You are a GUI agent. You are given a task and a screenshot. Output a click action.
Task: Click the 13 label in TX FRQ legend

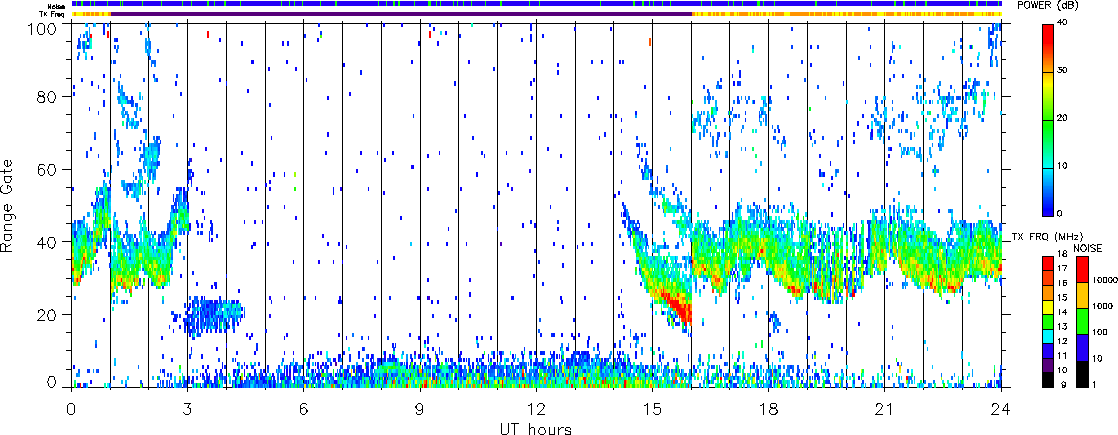[x=1062, y=326]
